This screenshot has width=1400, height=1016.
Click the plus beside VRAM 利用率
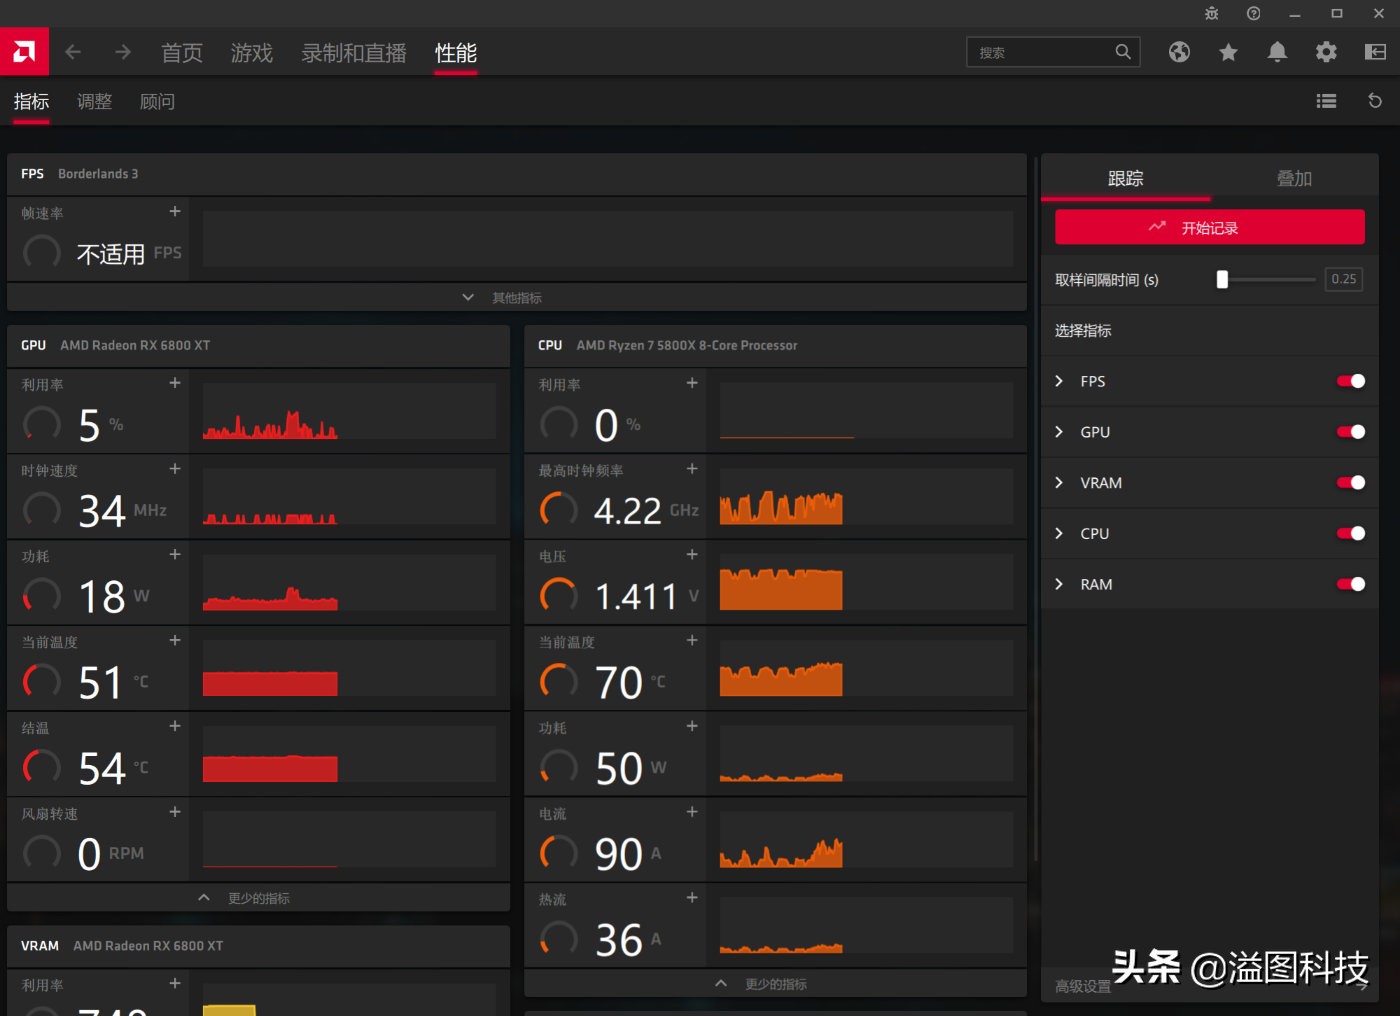pos(175,984)
